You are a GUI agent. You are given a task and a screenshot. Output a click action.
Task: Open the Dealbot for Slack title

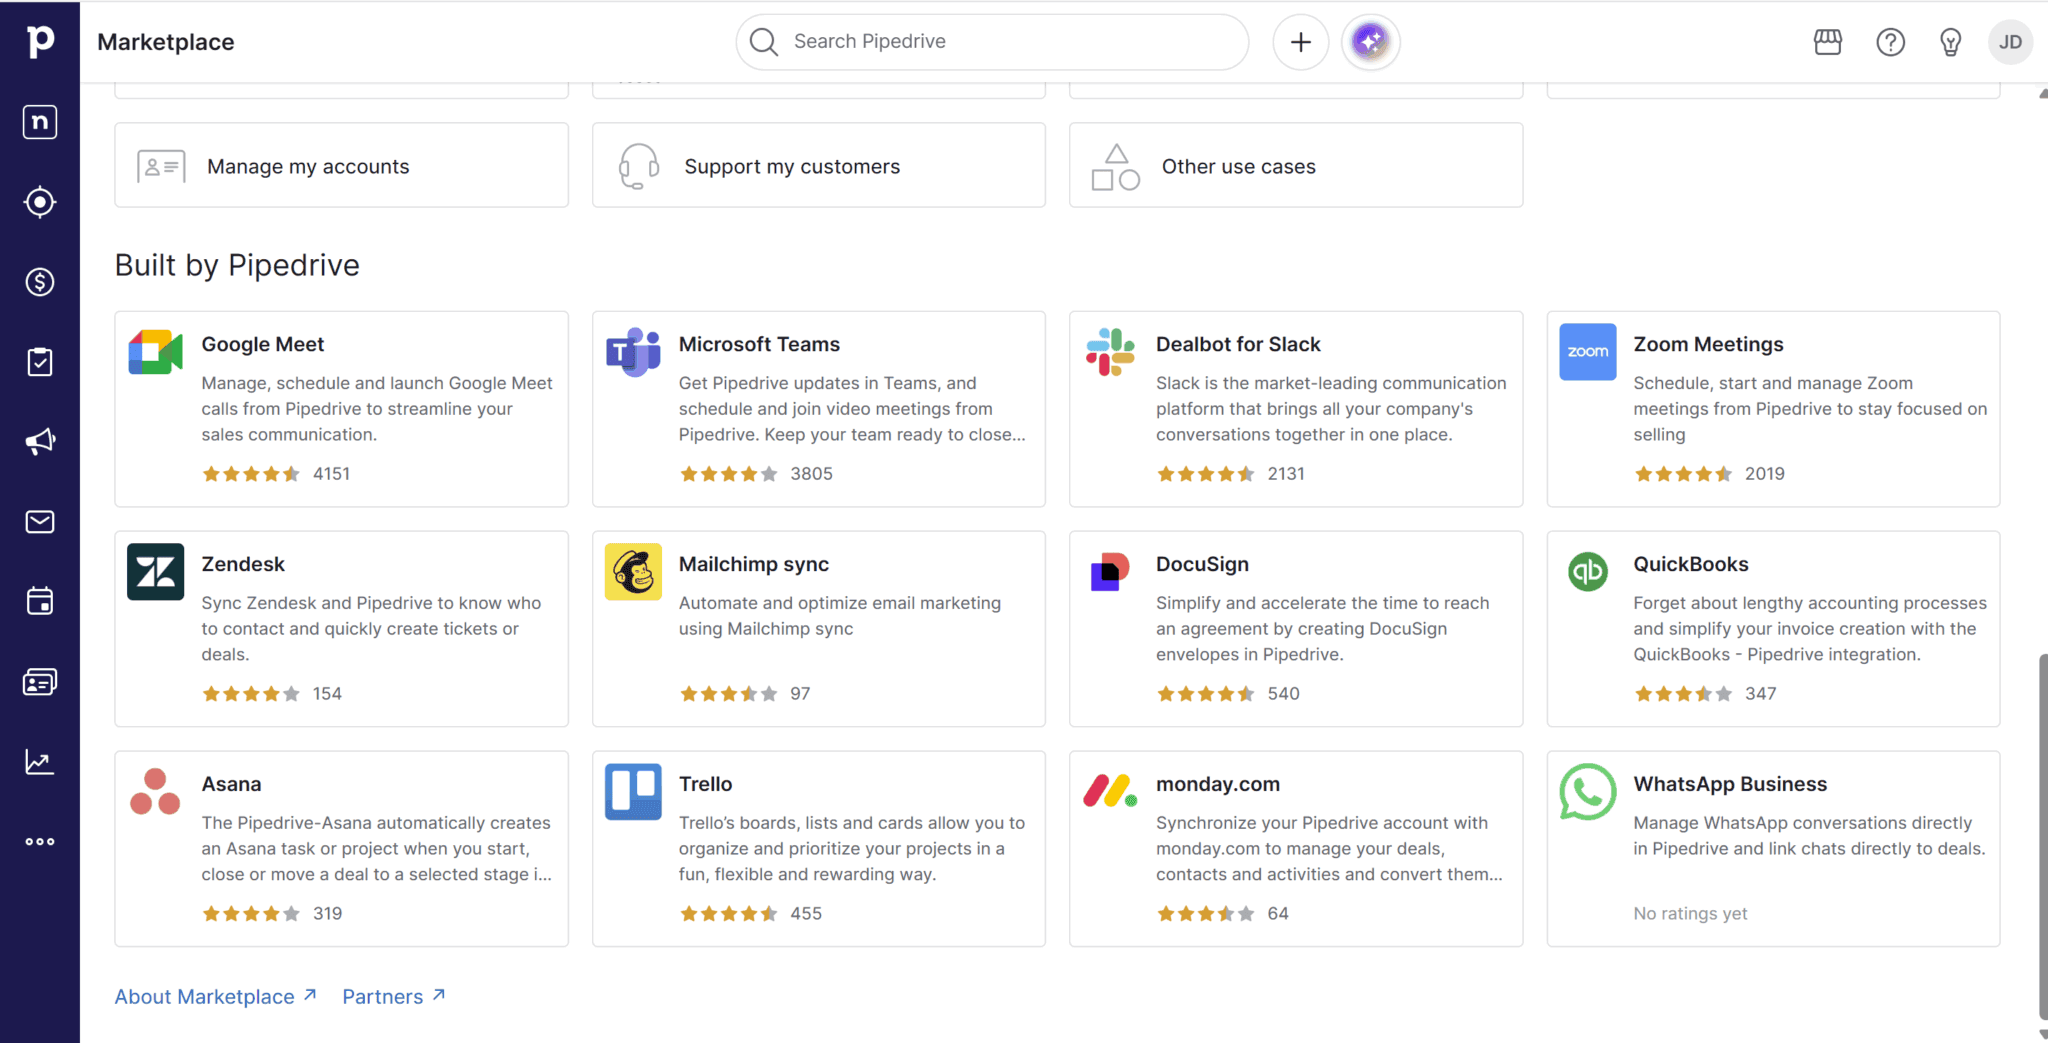[x=1238, y=344]
